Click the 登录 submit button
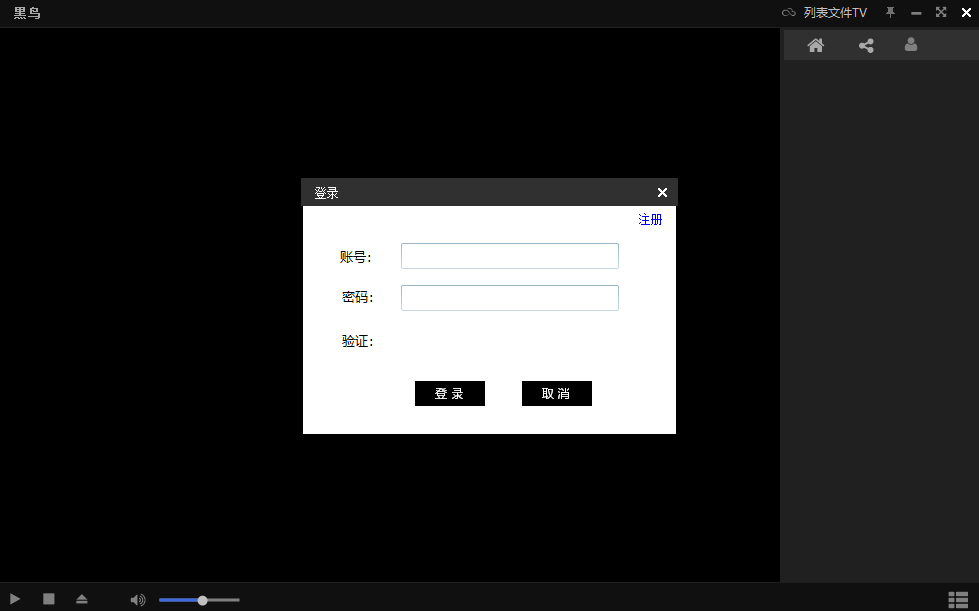 tap(450, 393)
